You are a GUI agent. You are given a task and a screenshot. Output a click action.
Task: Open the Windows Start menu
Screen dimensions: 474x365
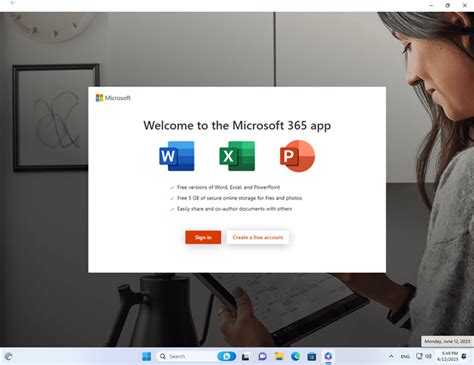pos(147,356)
